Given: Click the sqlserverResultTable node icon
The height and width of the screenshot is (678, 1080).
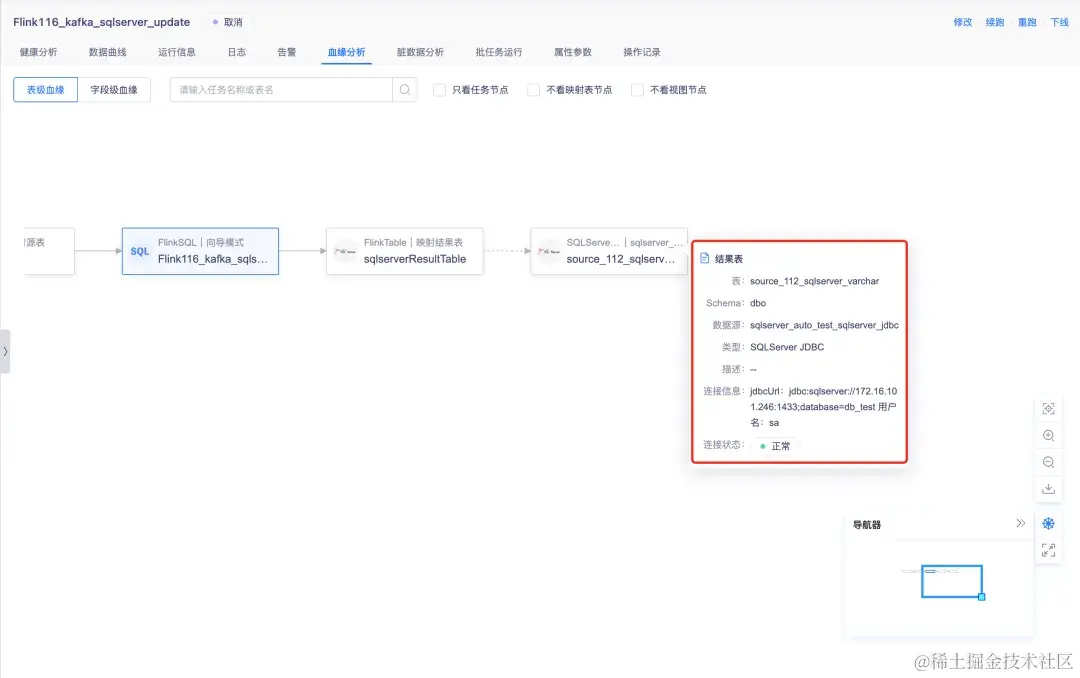Looking at the screenshot, I should pyautogui.click(x=345, y=251).
